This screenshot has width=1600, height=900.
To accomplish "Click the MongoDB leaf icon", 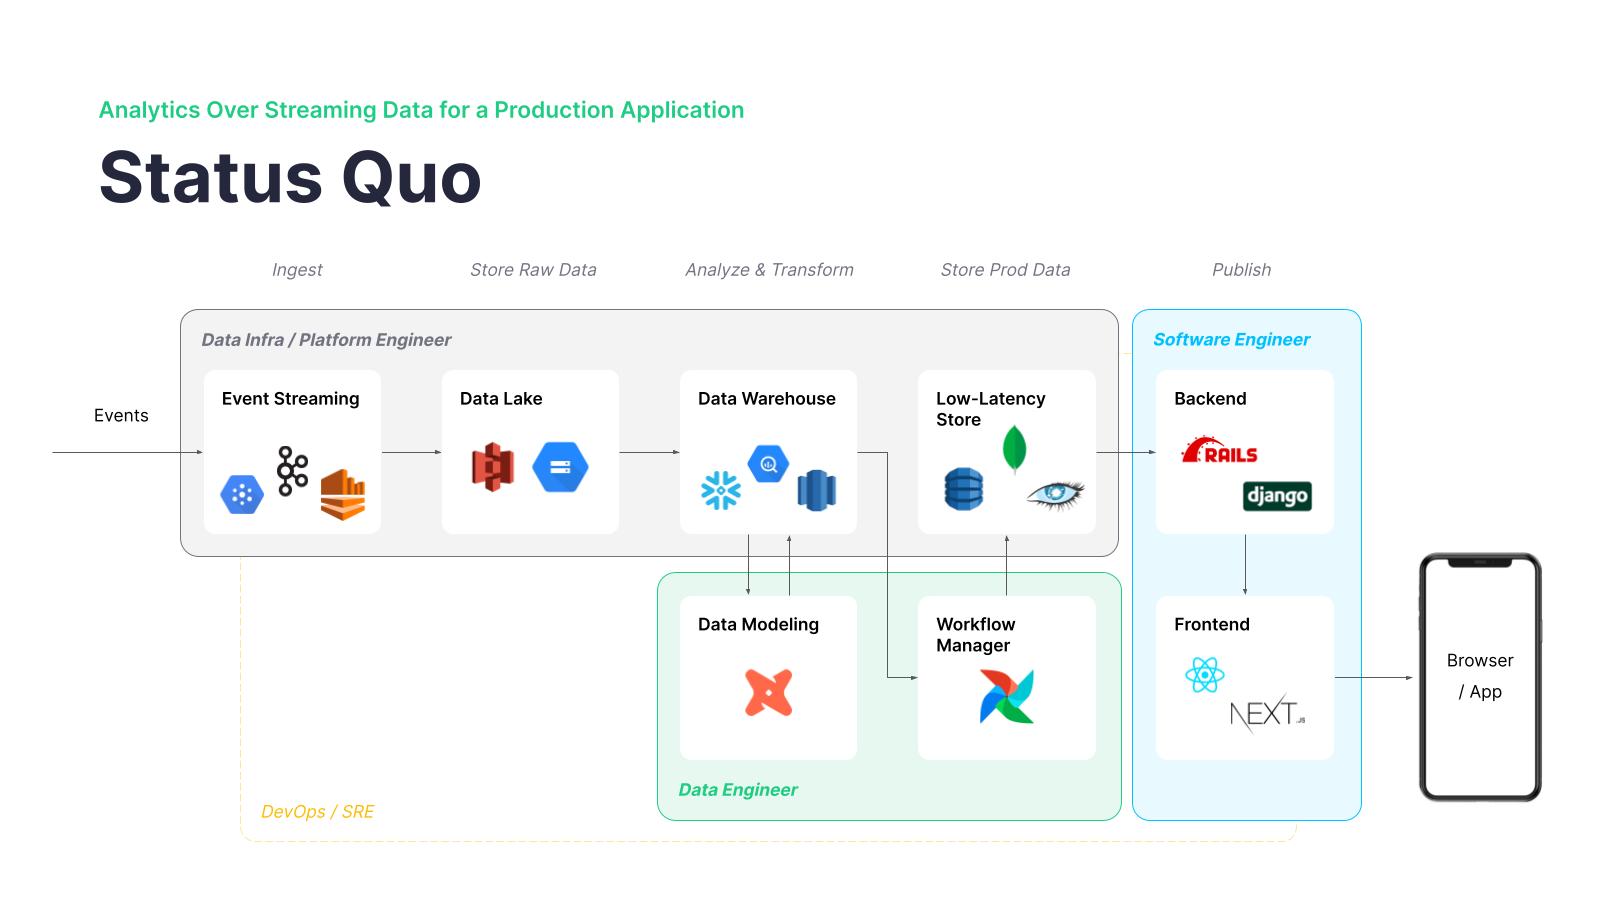I will (x=1014, y=449).
